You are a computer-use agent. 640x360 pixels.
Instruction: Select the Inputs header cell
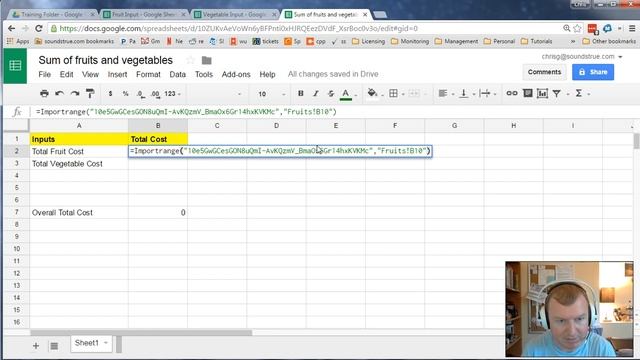point(79,139)
